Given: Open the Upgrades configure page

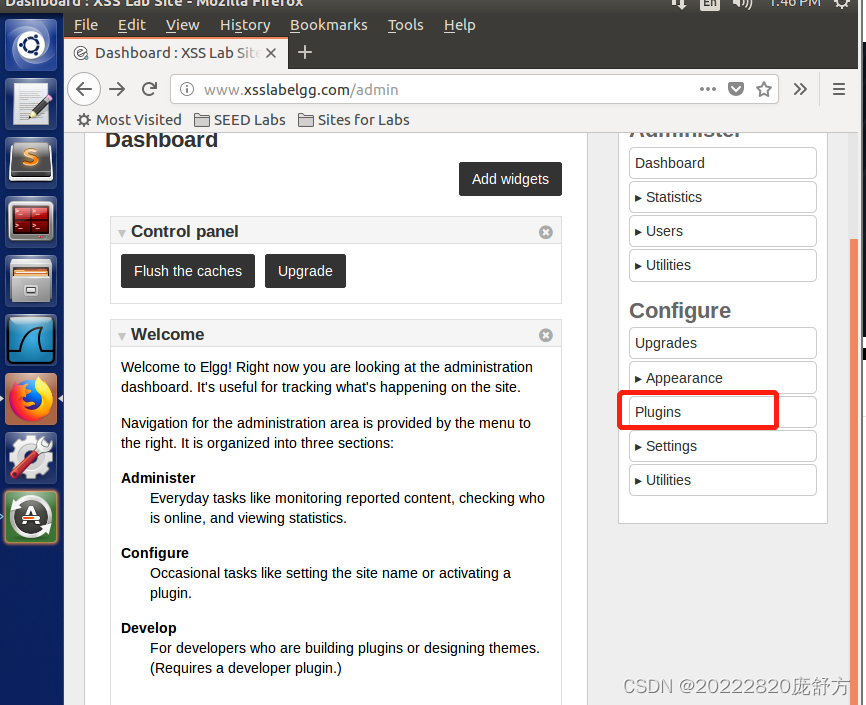Looking at the screenshot, I should click(722, 343).
